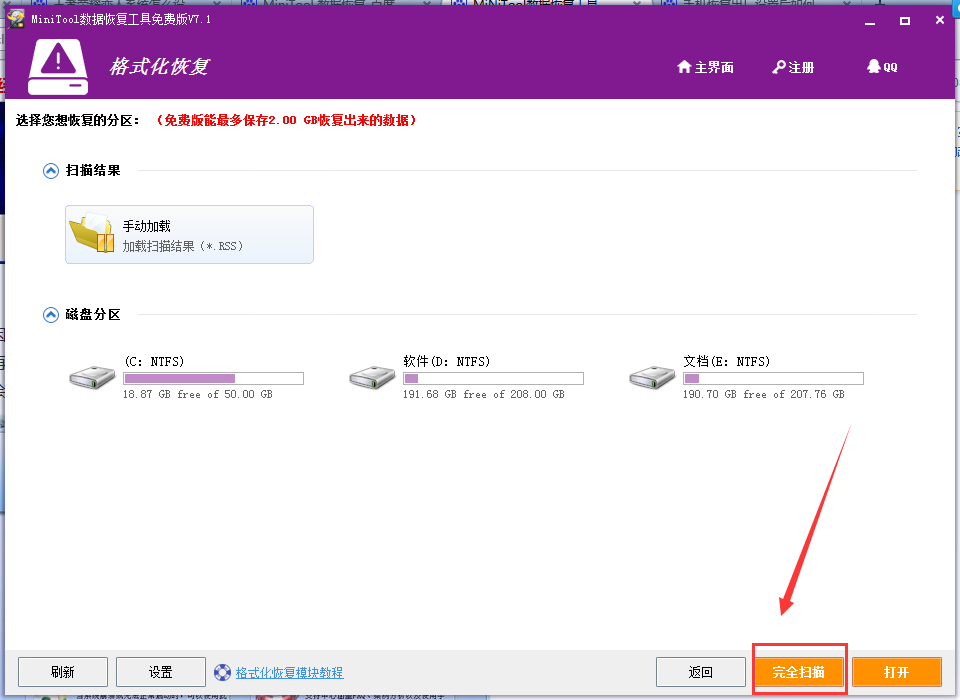
Task: Select the 软件 D: drive icon
Action: click(373, 375)
